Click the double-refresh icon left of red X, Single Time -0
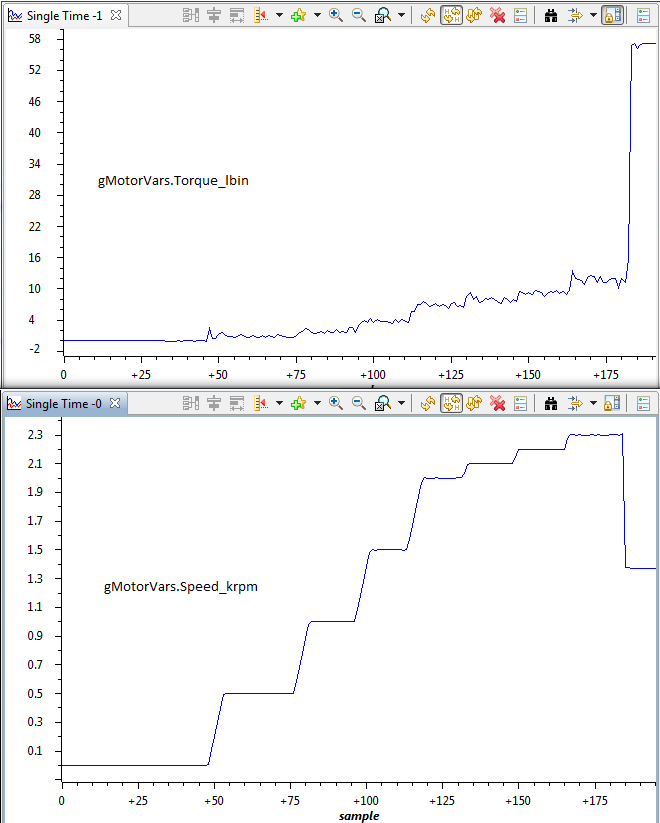The height and width of the screenshot is (823, 660). (x=474, y=403)
